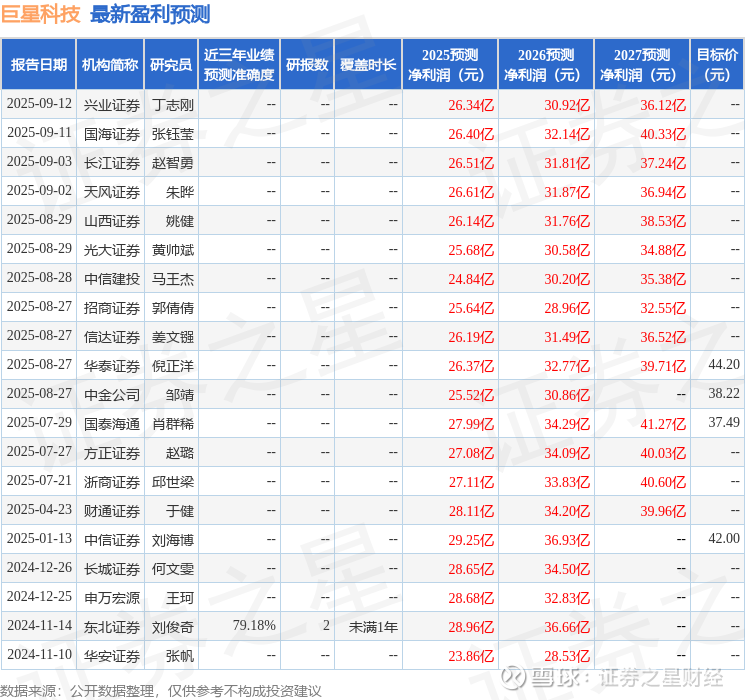
Task: Select the 信达证券 institution cell
Action: coord(112,337)
